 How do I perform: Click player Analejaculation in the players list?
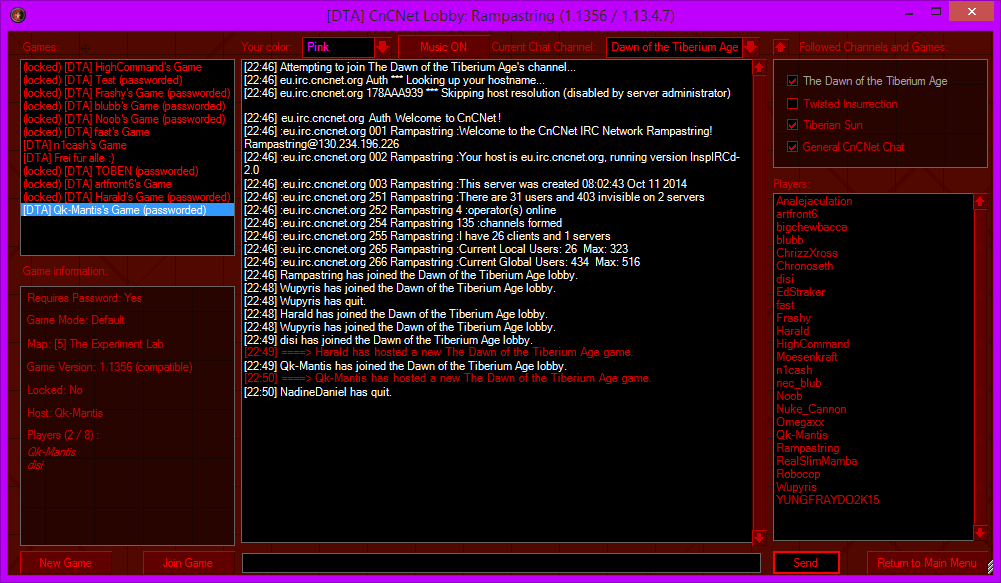click(x=814, y=201)
